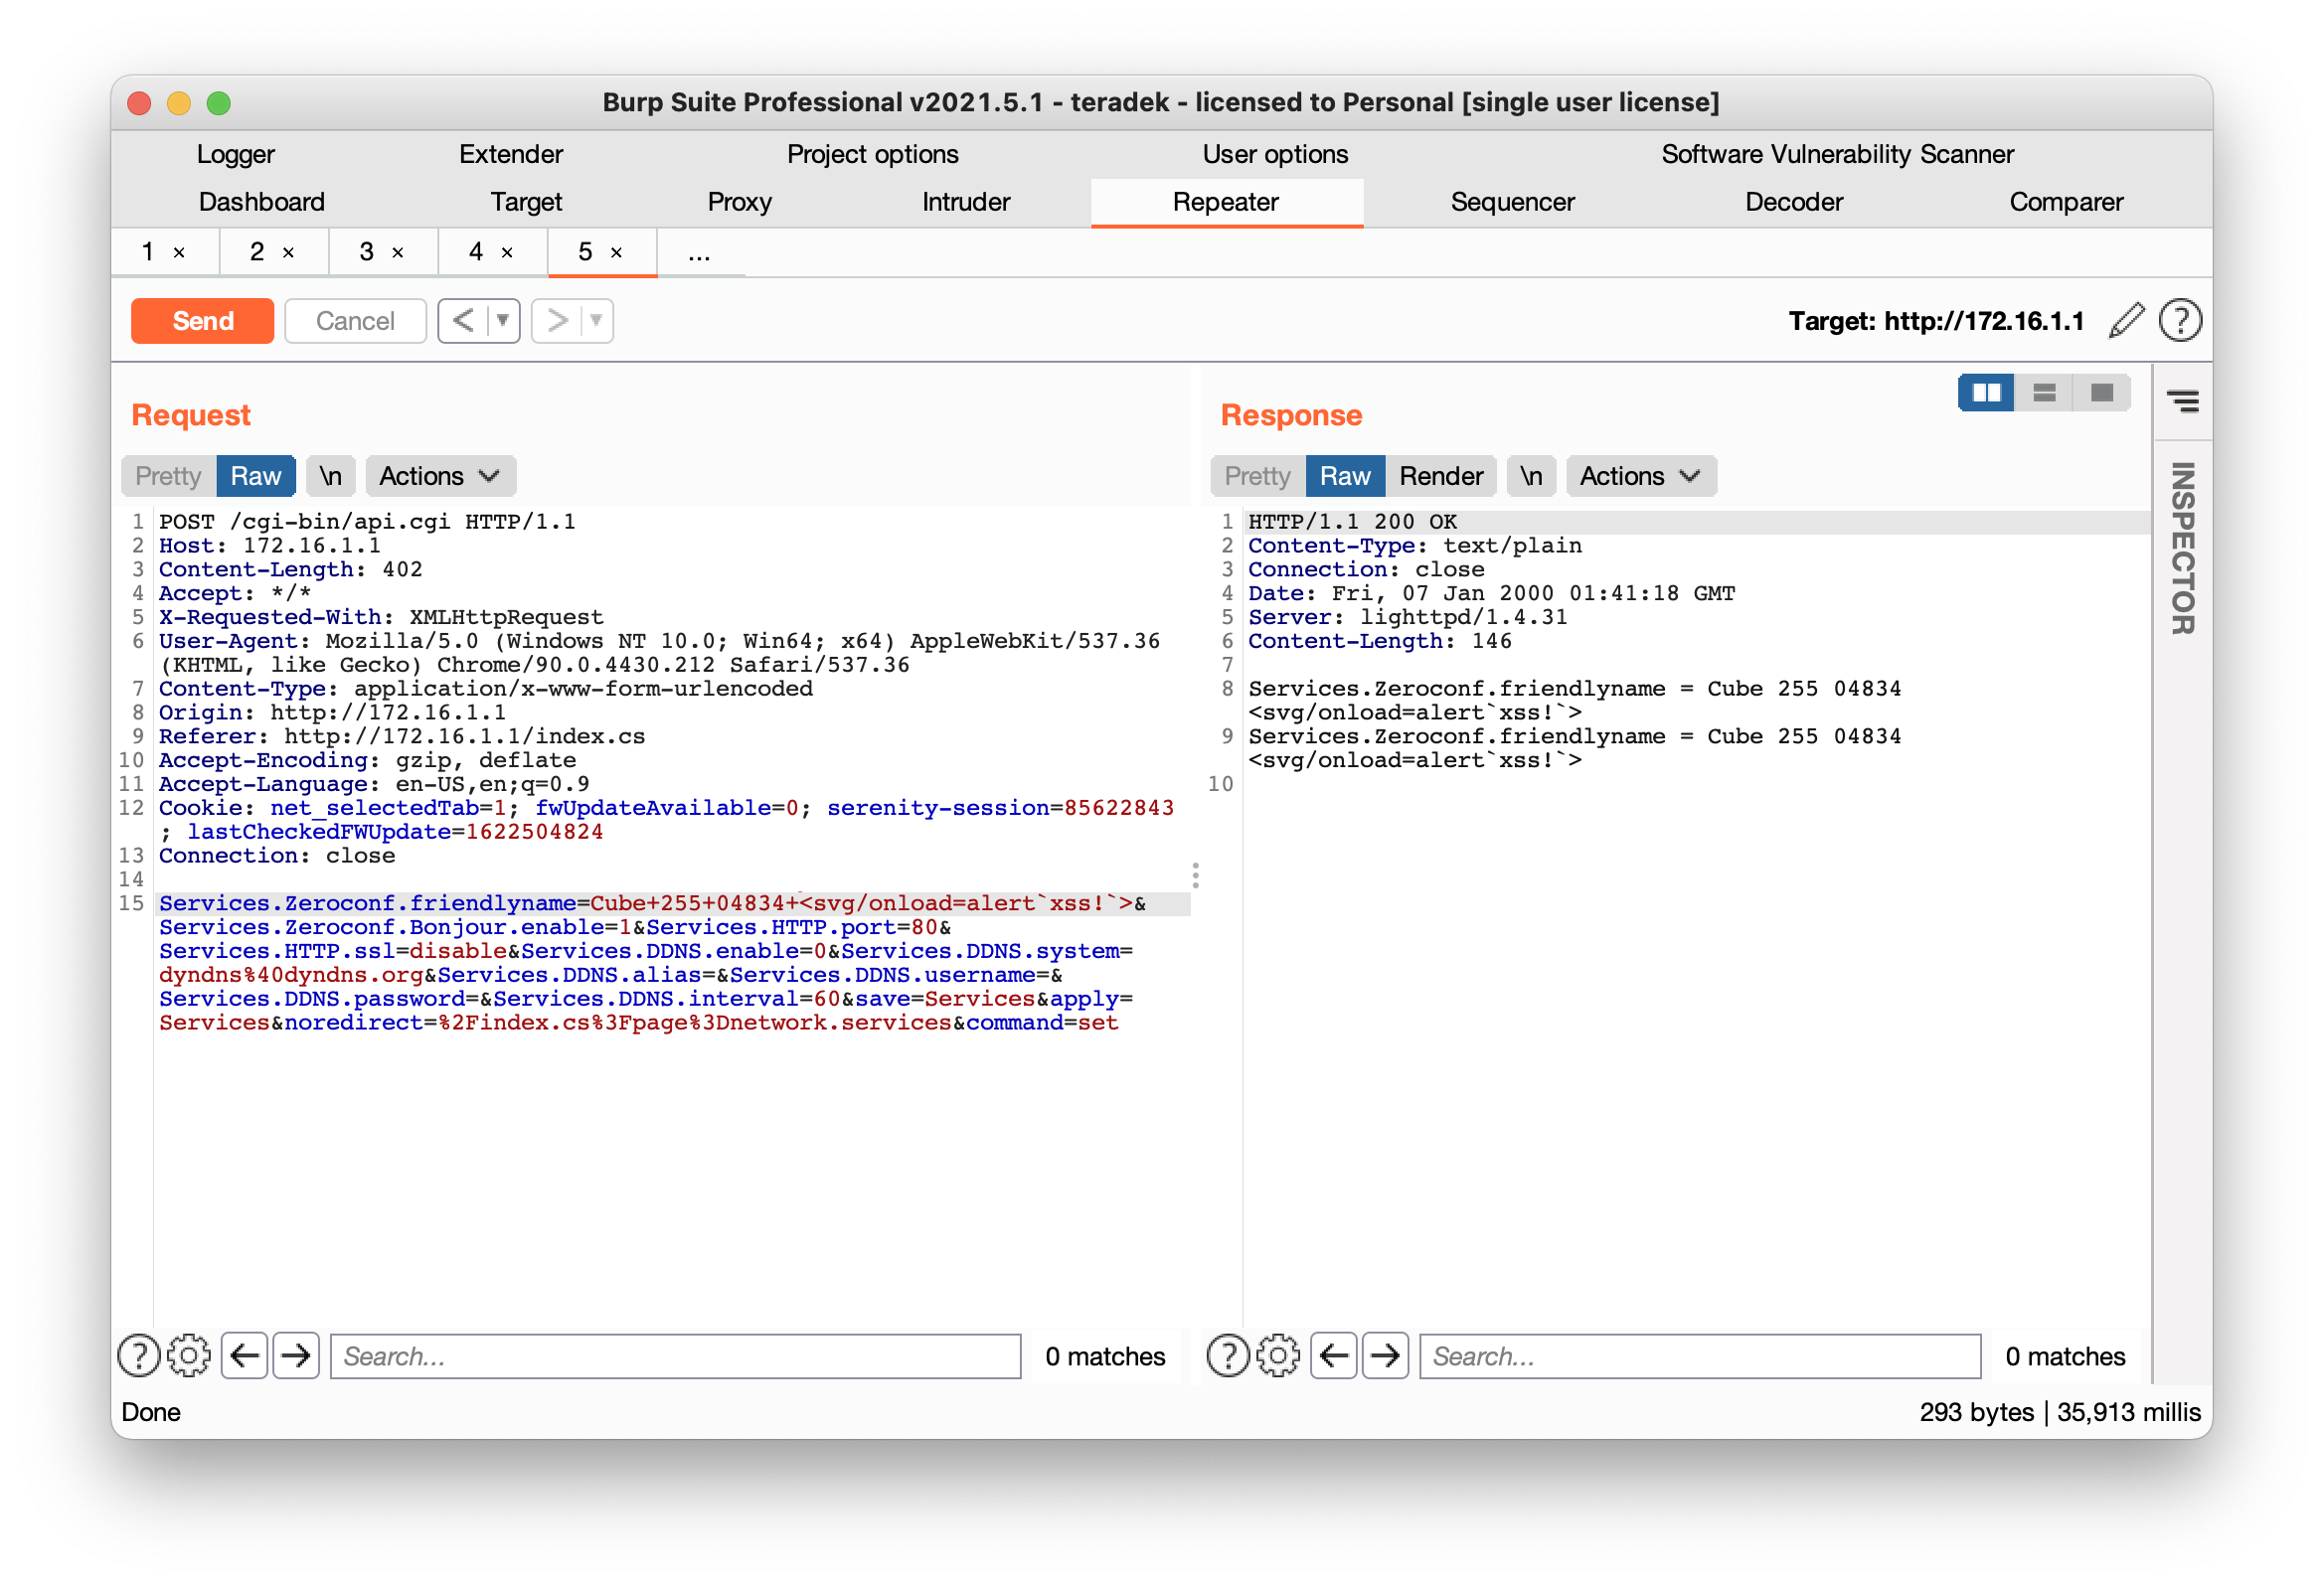Open Response search help icon
Screen dimensions: 2324x1586
pyautogui.click(x=1228, y=1356)
